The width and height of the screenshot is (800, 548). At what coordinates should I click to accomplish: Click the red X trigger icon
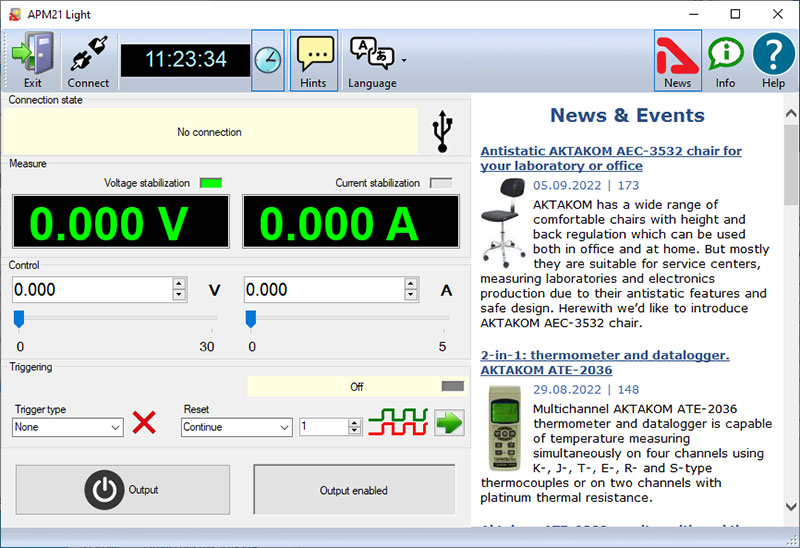coord(144,422)
